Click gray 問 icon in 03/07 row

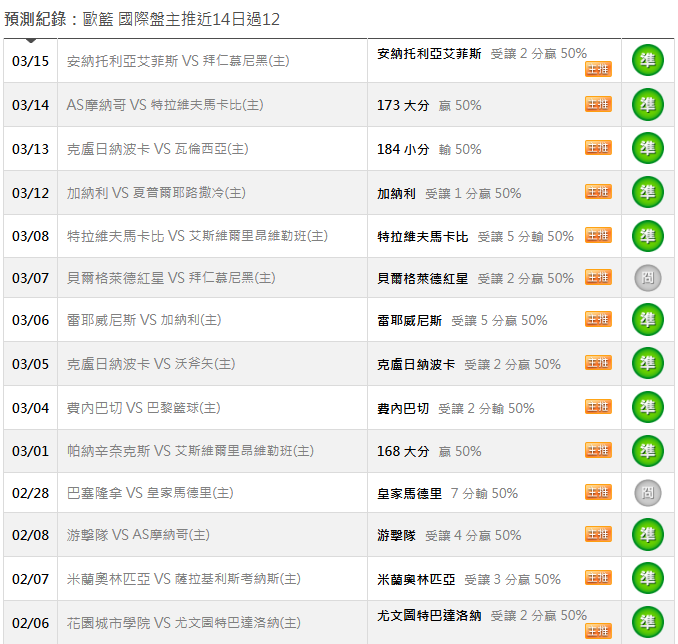pos(647,278)
